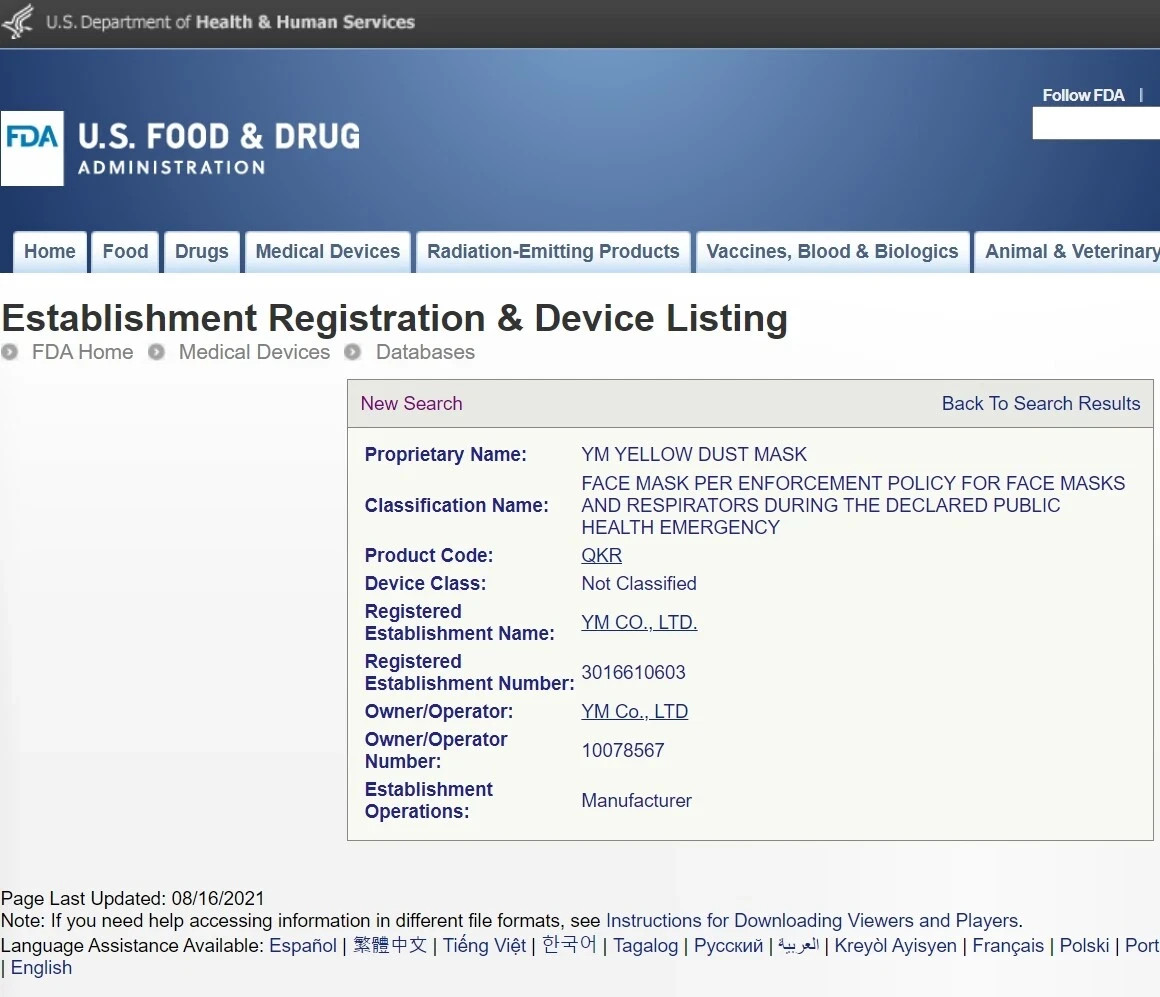Image resolution: width=1160 pixels, height=997 pixels.
Task: Click the Manufacturer operations value
Action: (x=636, y=801)
